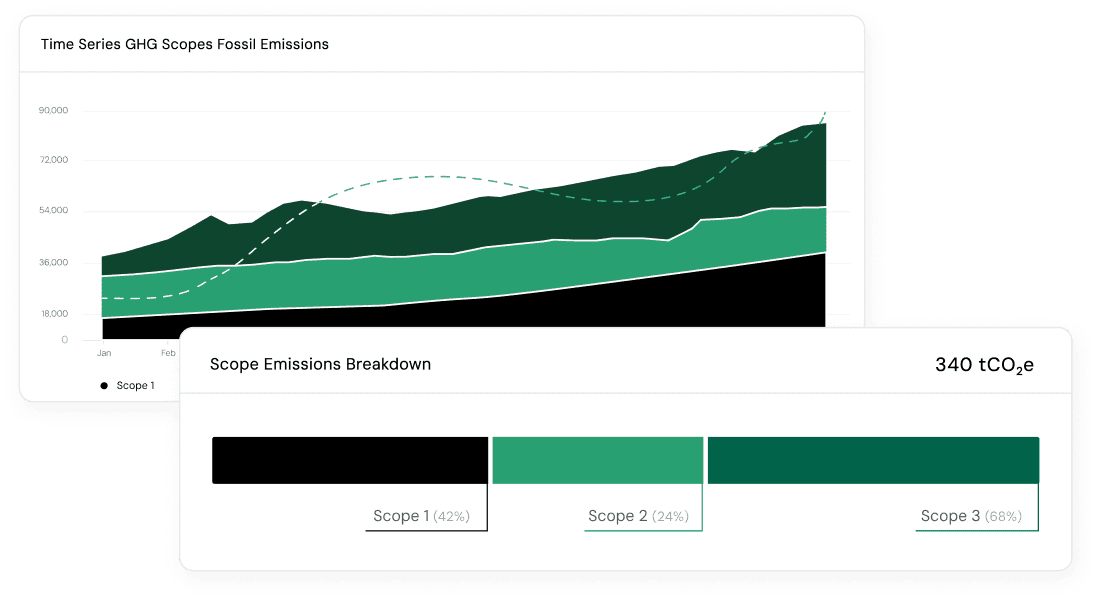Click the 36,000 y-axis label
1099x602 pixels.
coord(54,263)
